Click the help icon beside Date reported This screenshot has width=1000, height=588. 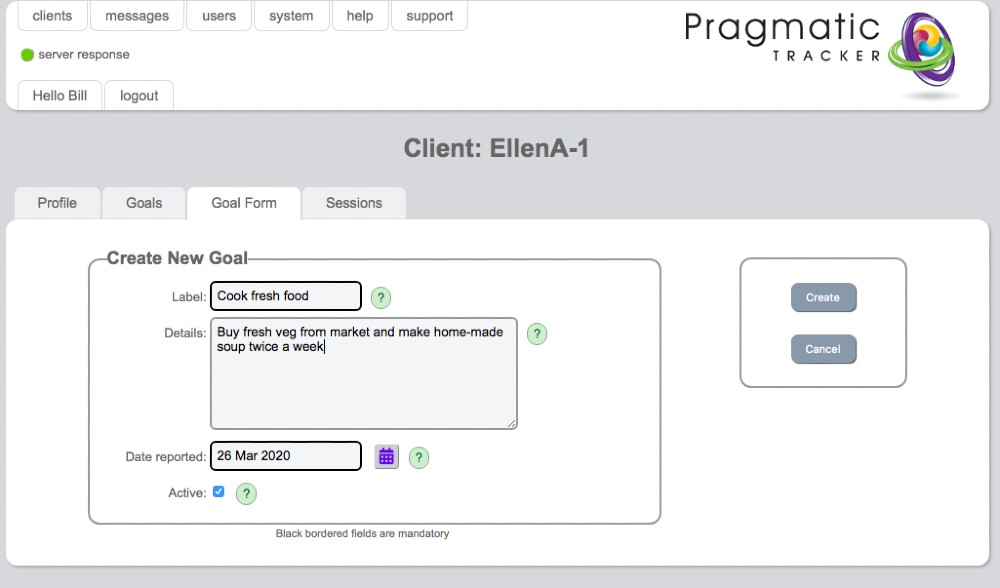coord(419,457)
